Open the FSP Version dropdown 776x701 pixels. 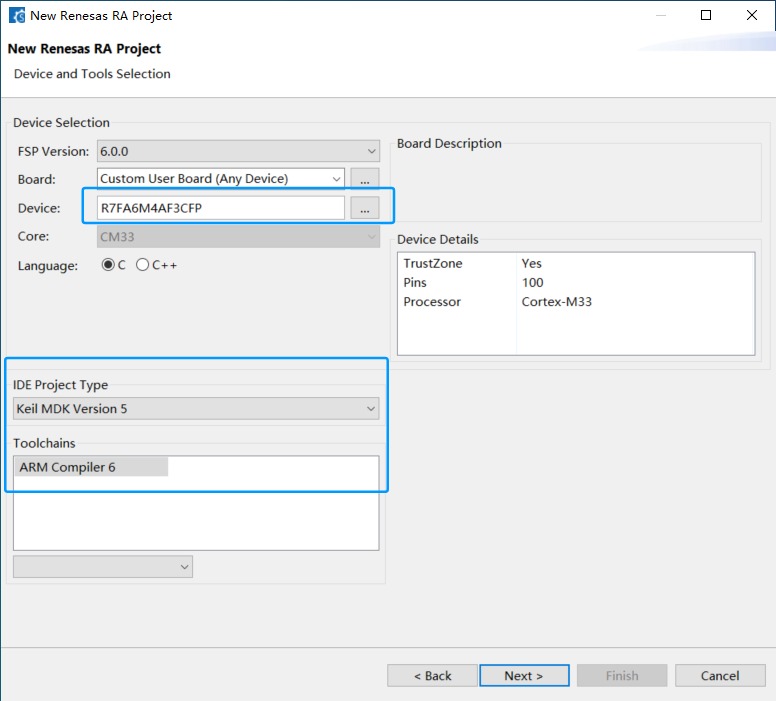coord(238,151)
